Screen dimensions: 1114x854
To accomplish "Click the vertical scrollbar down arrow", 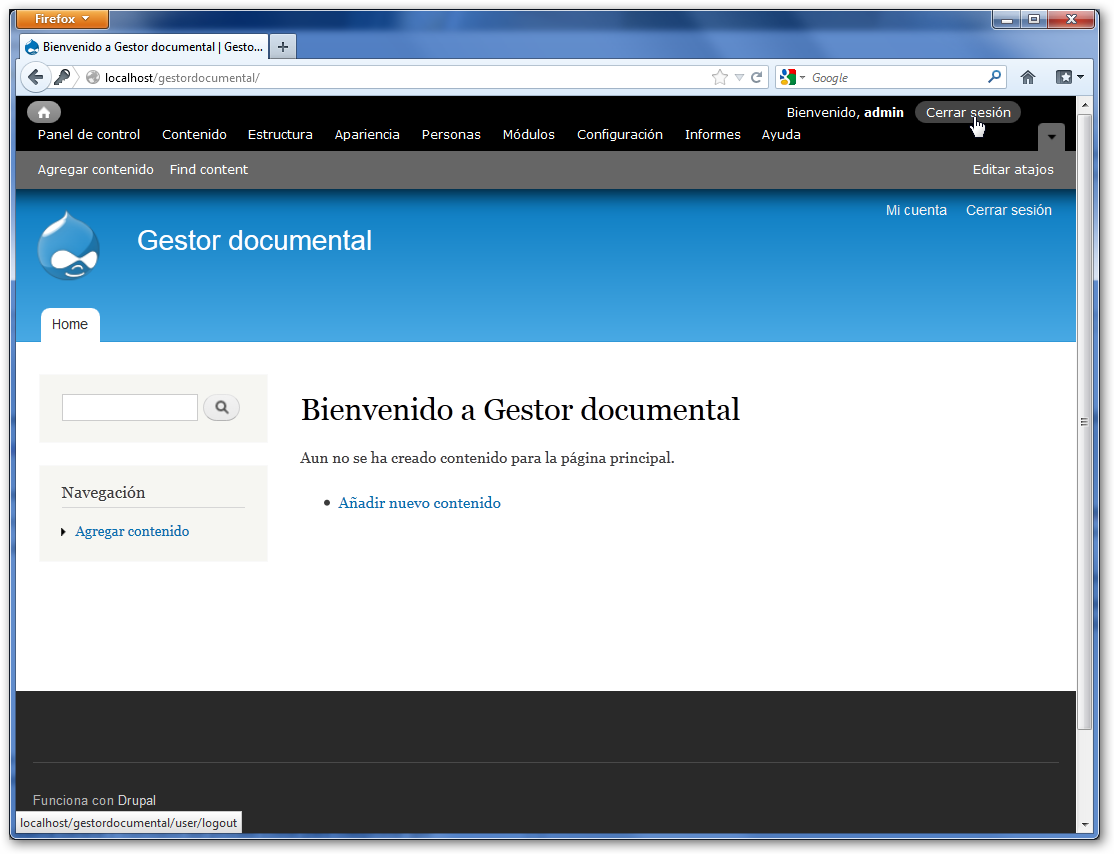I will click(1085, 824).
